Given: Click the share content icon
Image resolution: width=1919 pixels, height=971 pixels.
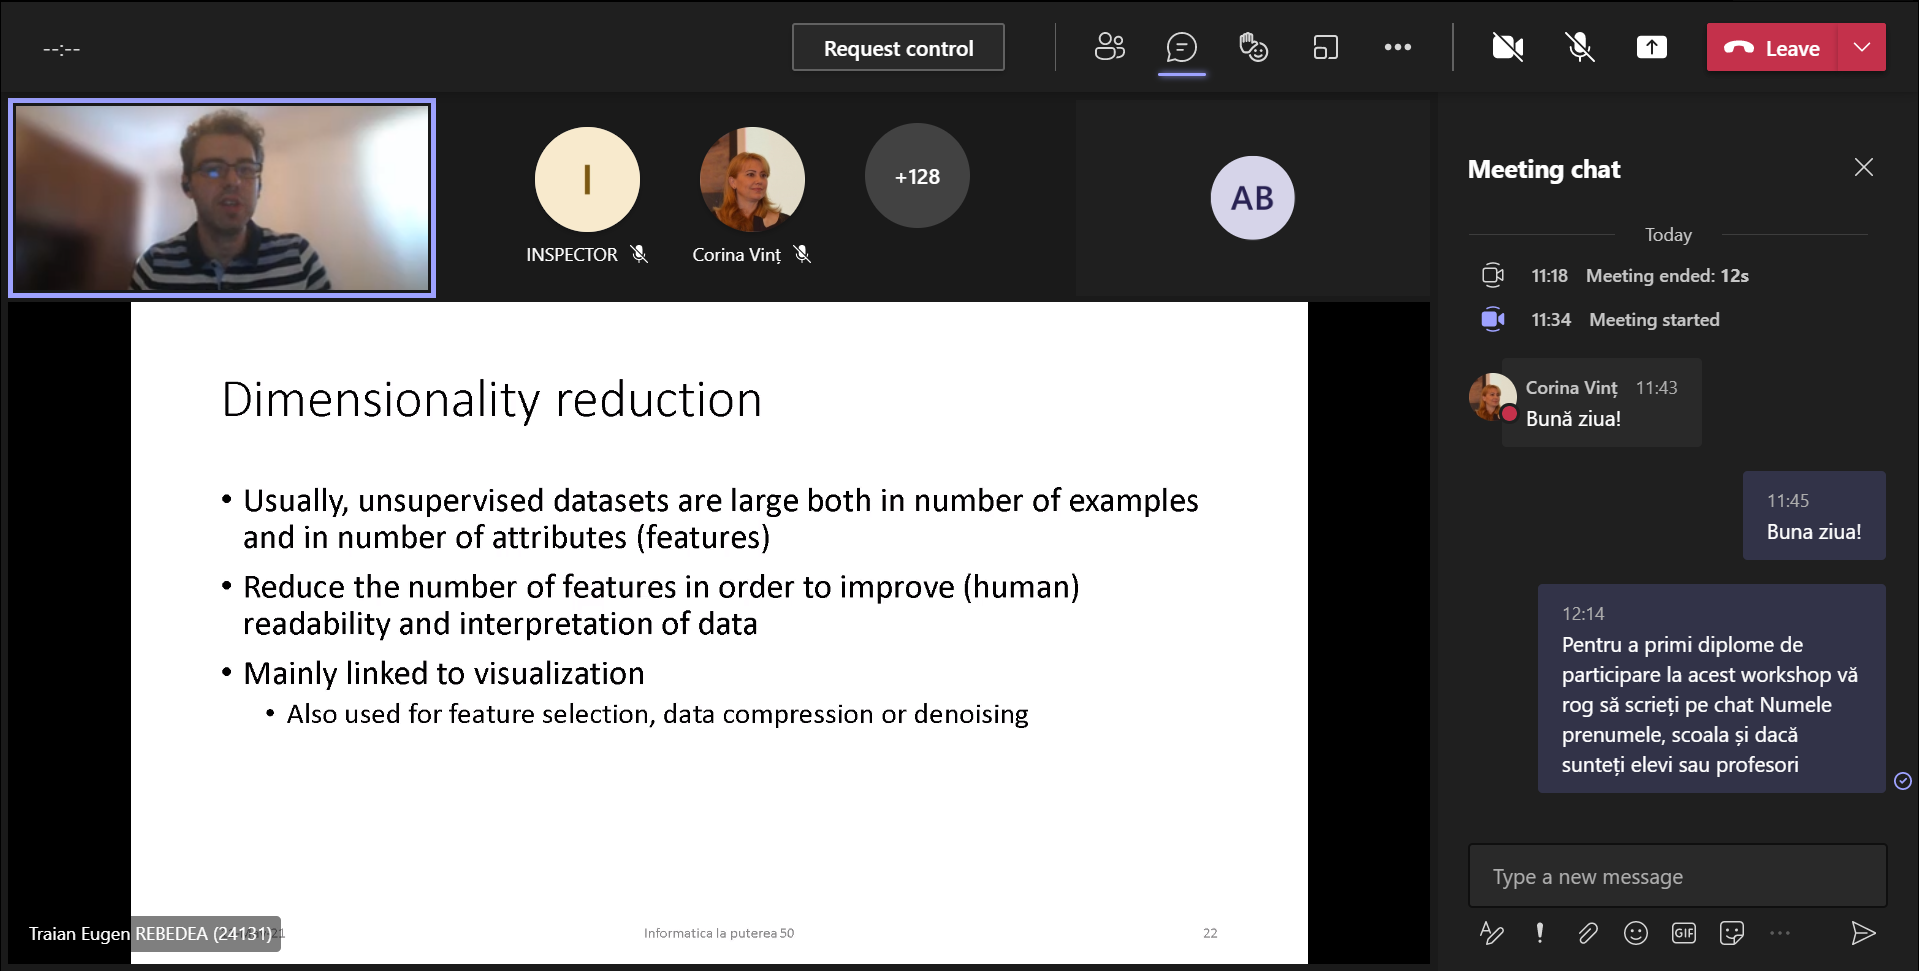Looking at the screenshot, I should pyautogui.click(x=1651, y=47).
